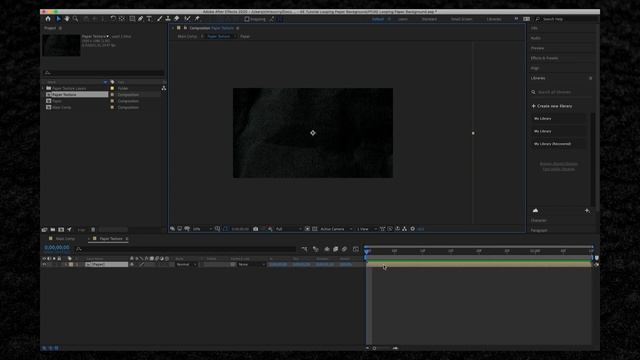
Task: Open the resolution Full dropdown
Action: click(x=289, y=229)
